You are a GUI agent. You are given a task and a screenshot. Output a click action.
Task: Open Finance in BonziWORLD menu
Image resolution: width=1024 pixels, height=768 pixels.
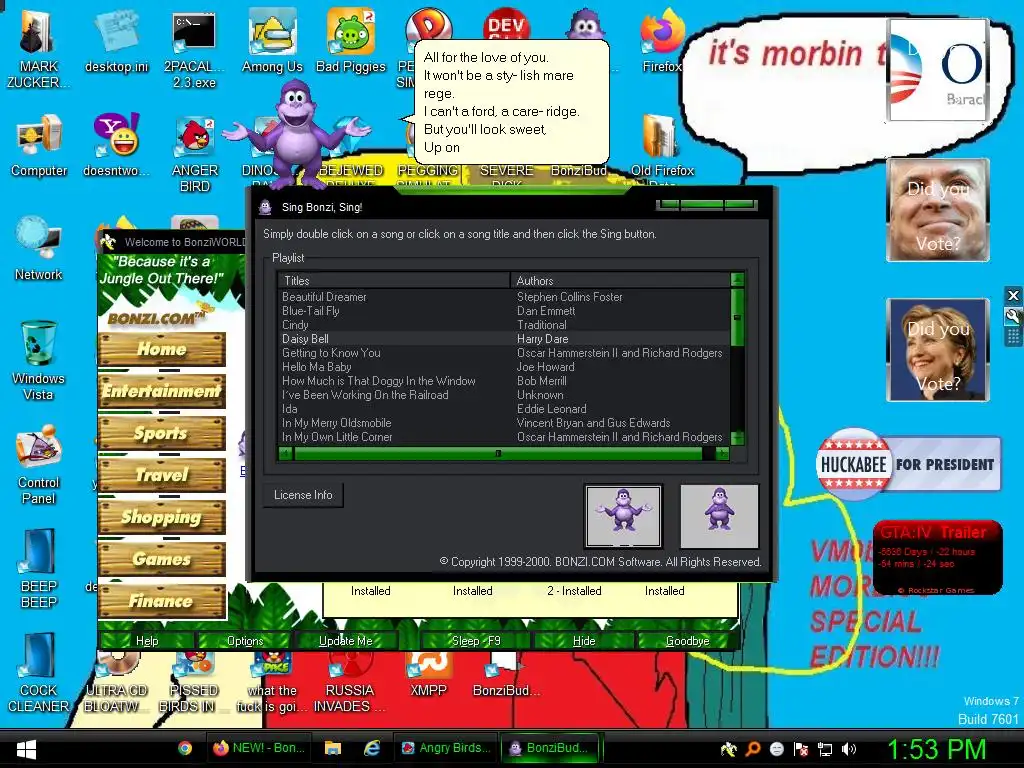pos(162,601)
